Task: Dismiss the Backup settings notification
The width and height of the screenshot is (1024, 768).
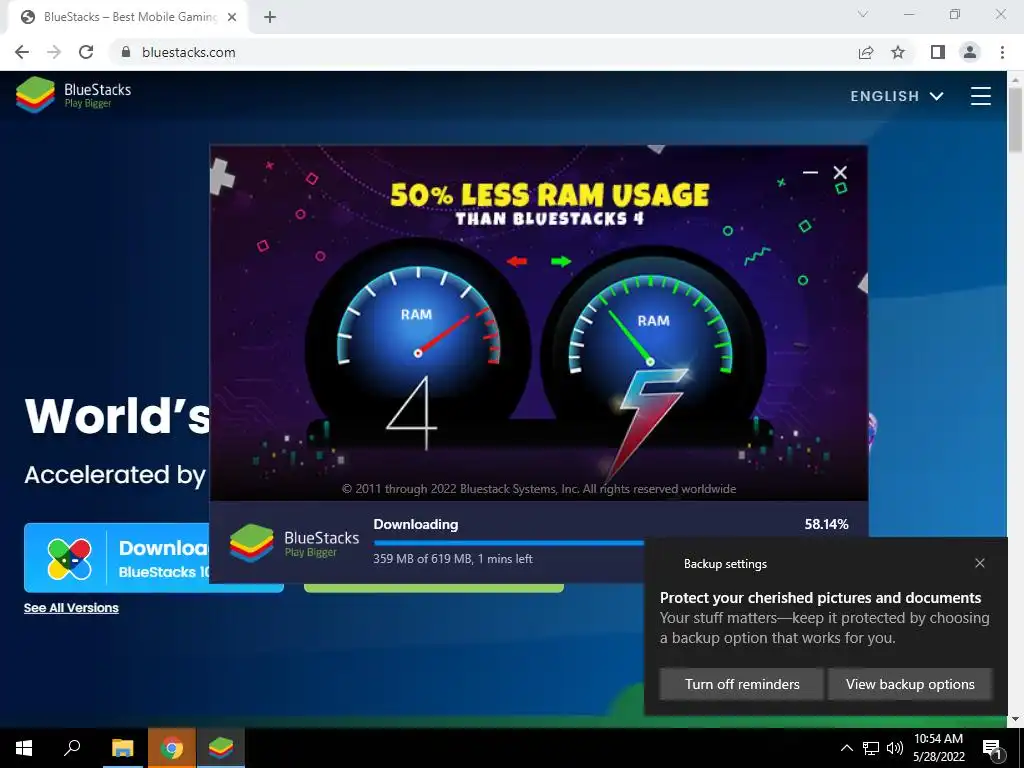Action: coord(980,563)
